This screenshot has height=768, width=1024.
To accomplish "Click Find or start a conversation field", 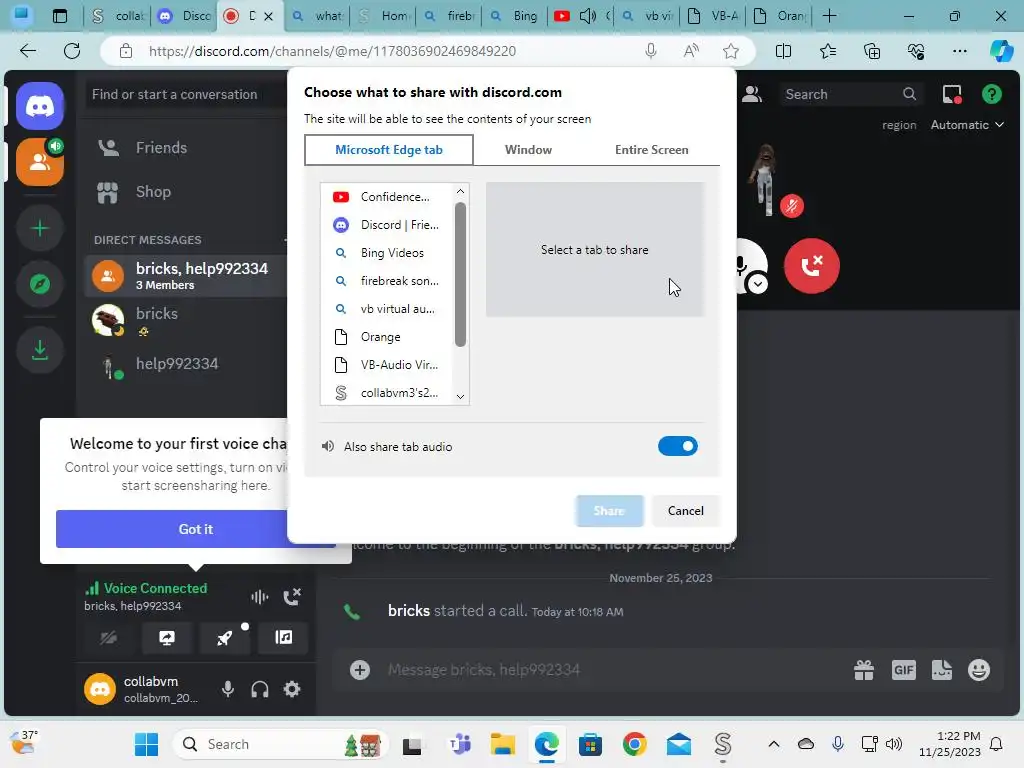I will [186, 94].
